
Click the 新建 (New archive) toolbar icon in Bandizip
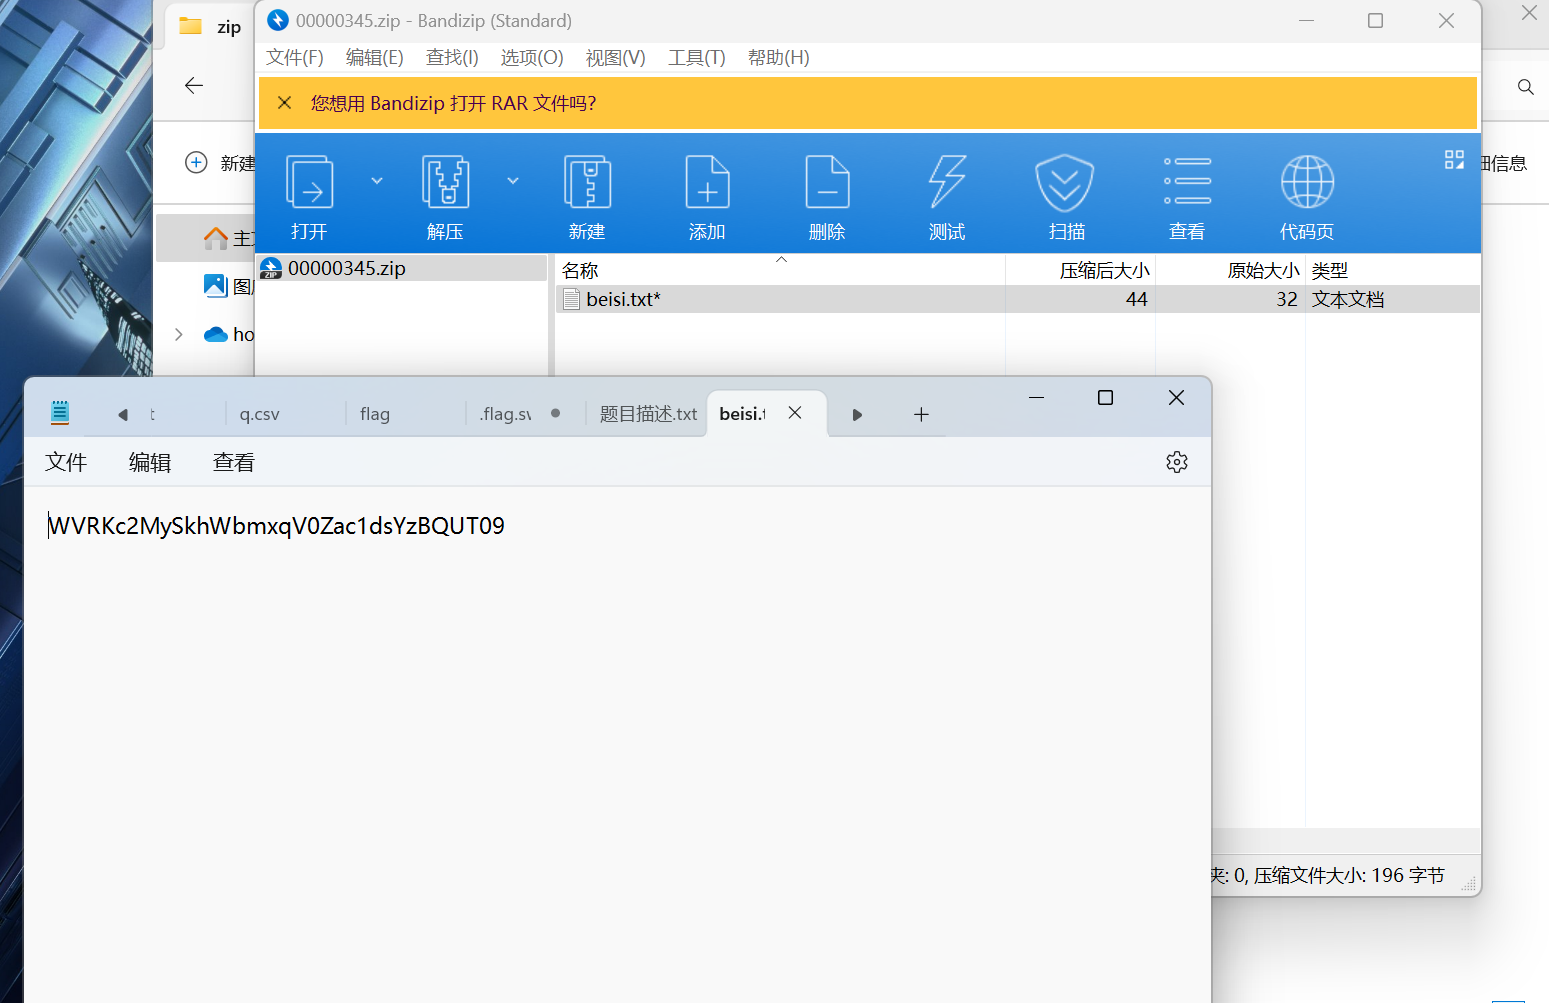[x=587, y=182]
